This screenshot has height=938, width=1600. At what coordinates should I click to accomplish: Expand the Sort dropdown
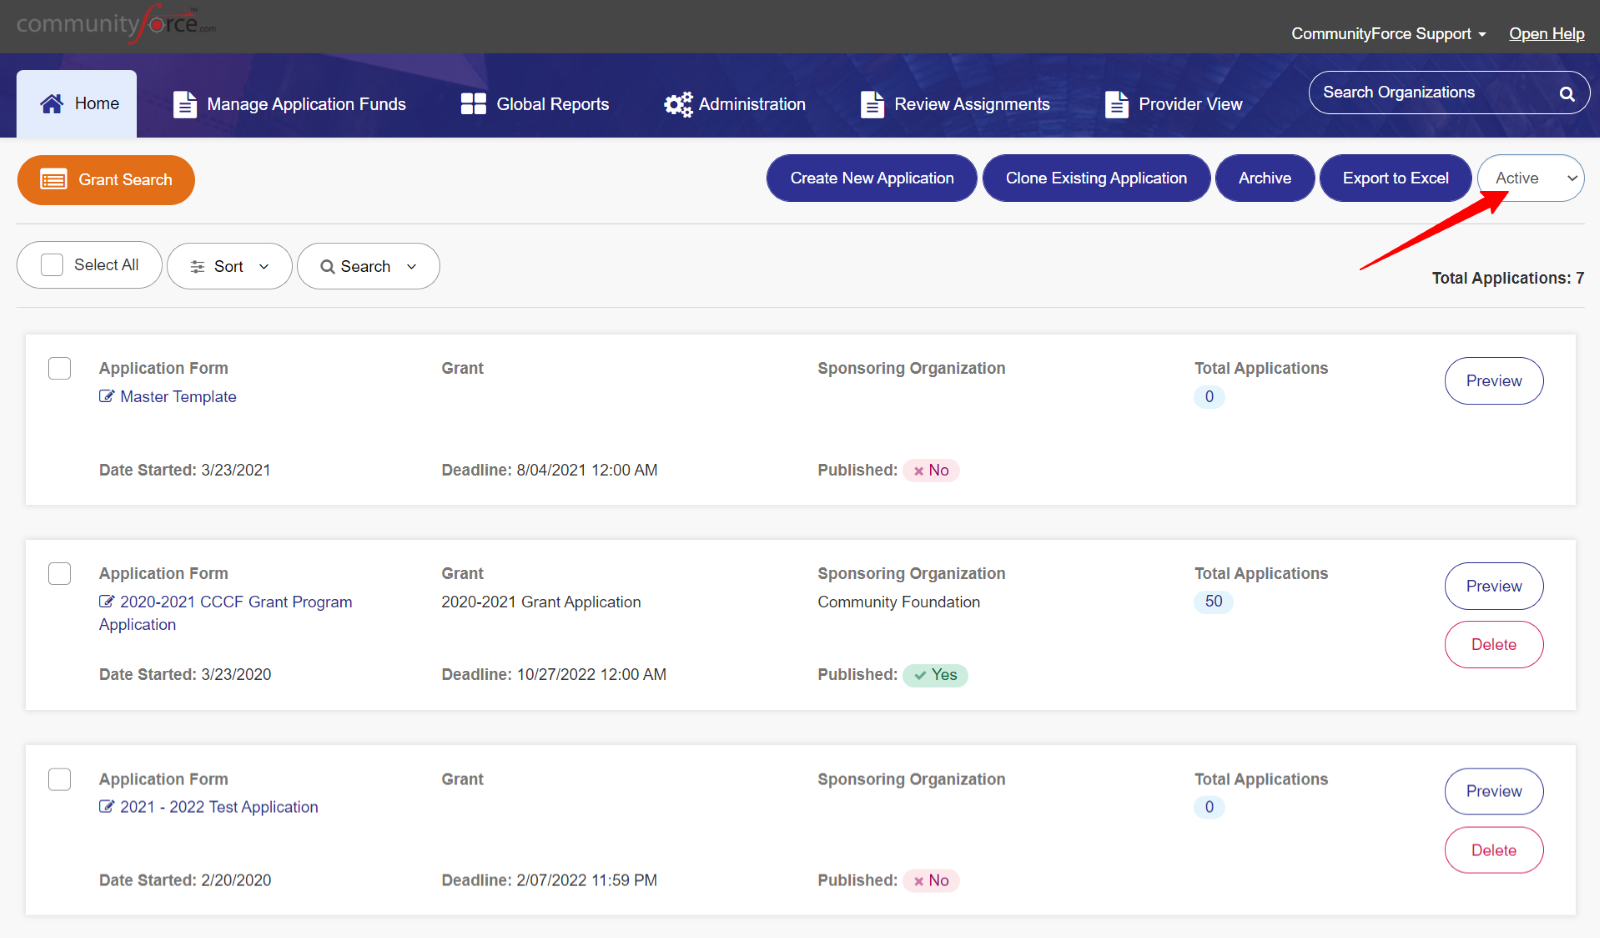tap(229, 266)
